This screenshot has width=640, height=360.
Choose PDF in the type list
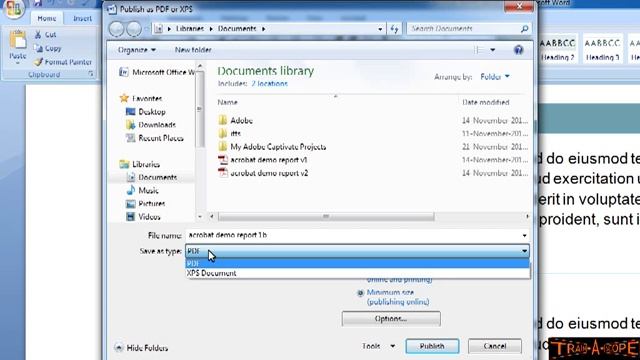click(x=358, y=264)
